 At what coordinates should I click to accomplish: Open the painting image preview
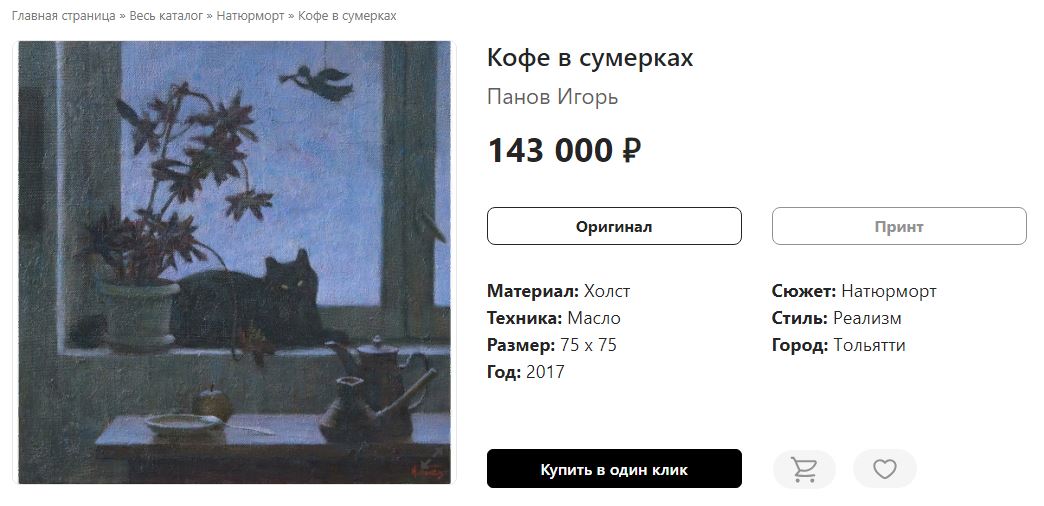click(234, 262)
